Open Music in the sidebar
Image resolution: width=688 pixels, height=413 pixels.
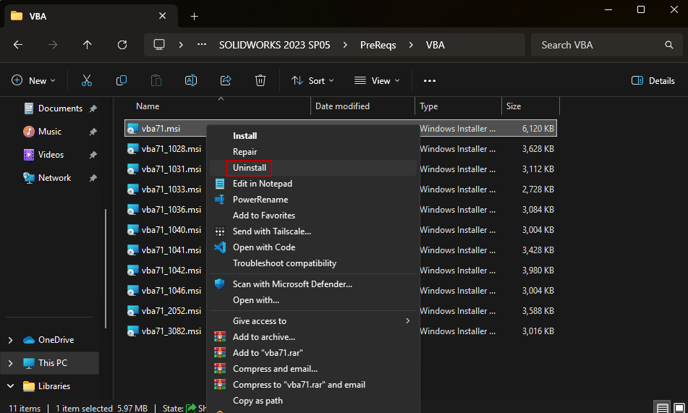pos(50,132)
